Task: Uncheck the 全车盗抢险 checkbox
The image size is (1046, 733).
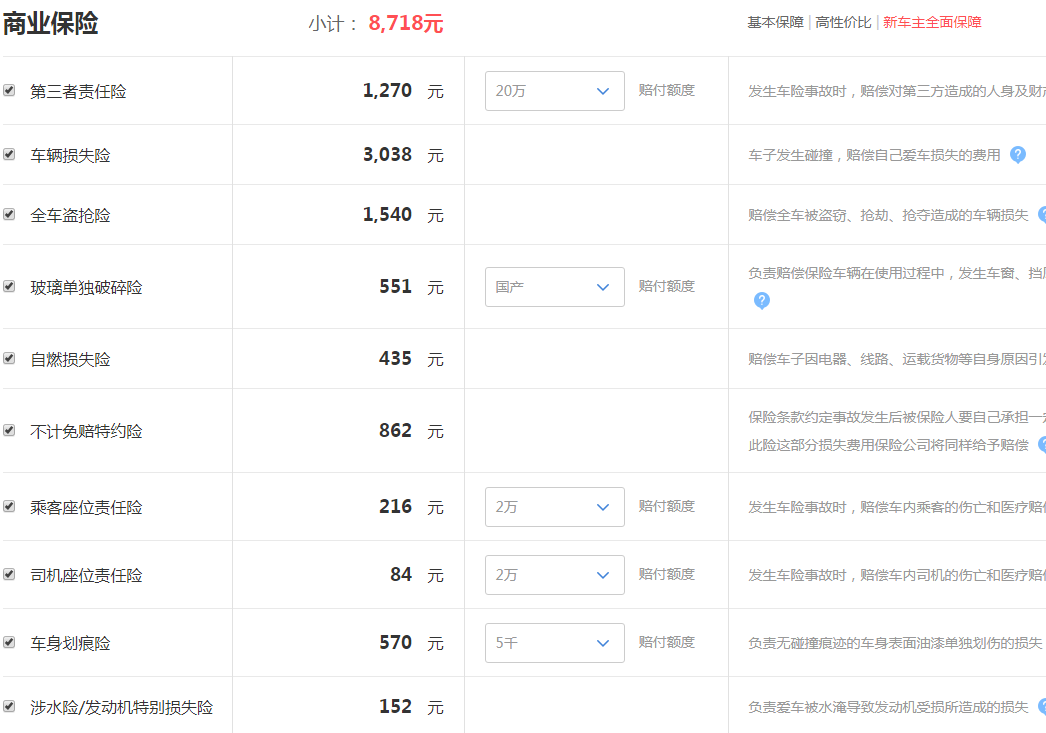Action: tap(9, 214)
